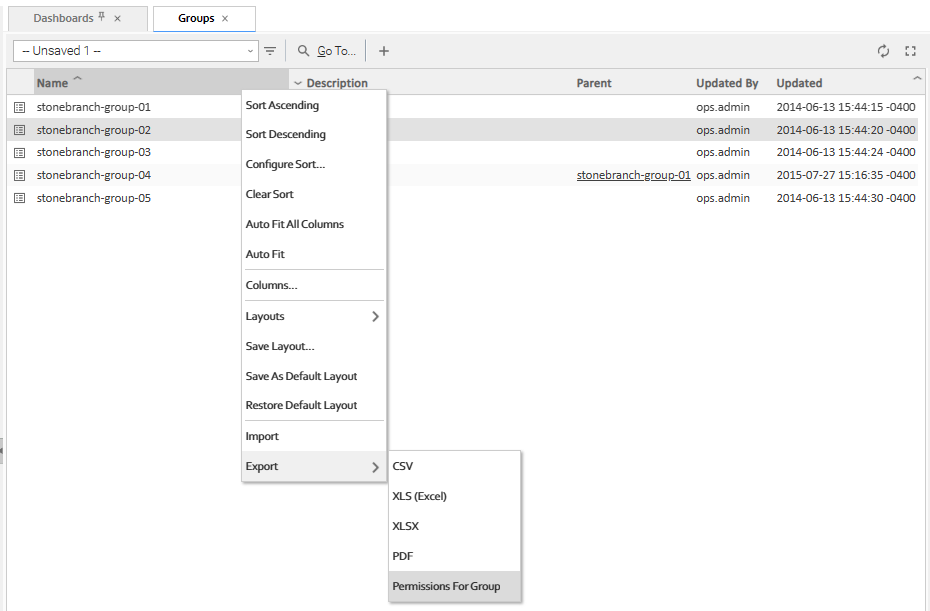Viewport: 930px width, 611px height.
Task: Open the record icon for stonebranch-group-03
Action: (19, 153)
